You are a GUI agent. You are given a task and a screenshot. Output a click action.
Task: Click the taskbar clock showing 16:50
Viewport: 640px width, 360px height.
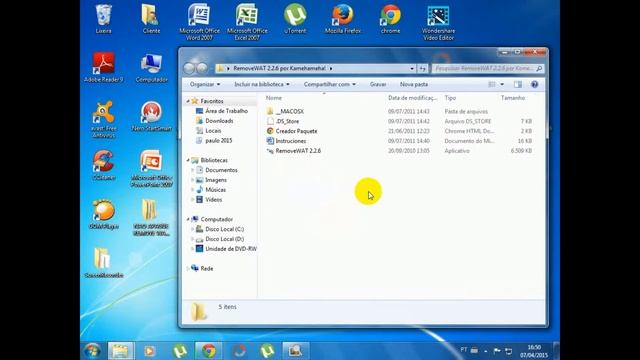pyautogui.click(x=534, y=351)
